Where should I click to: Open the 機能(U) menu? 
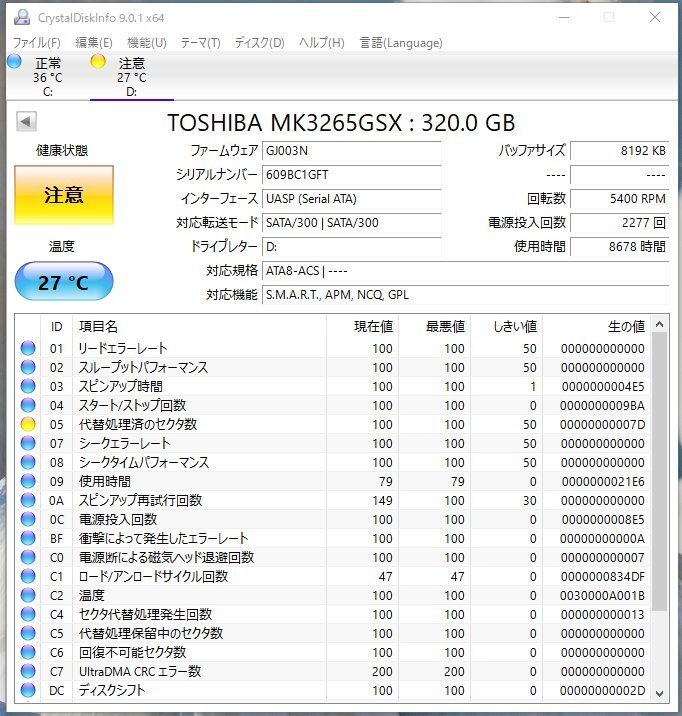(x=147, y=43)
